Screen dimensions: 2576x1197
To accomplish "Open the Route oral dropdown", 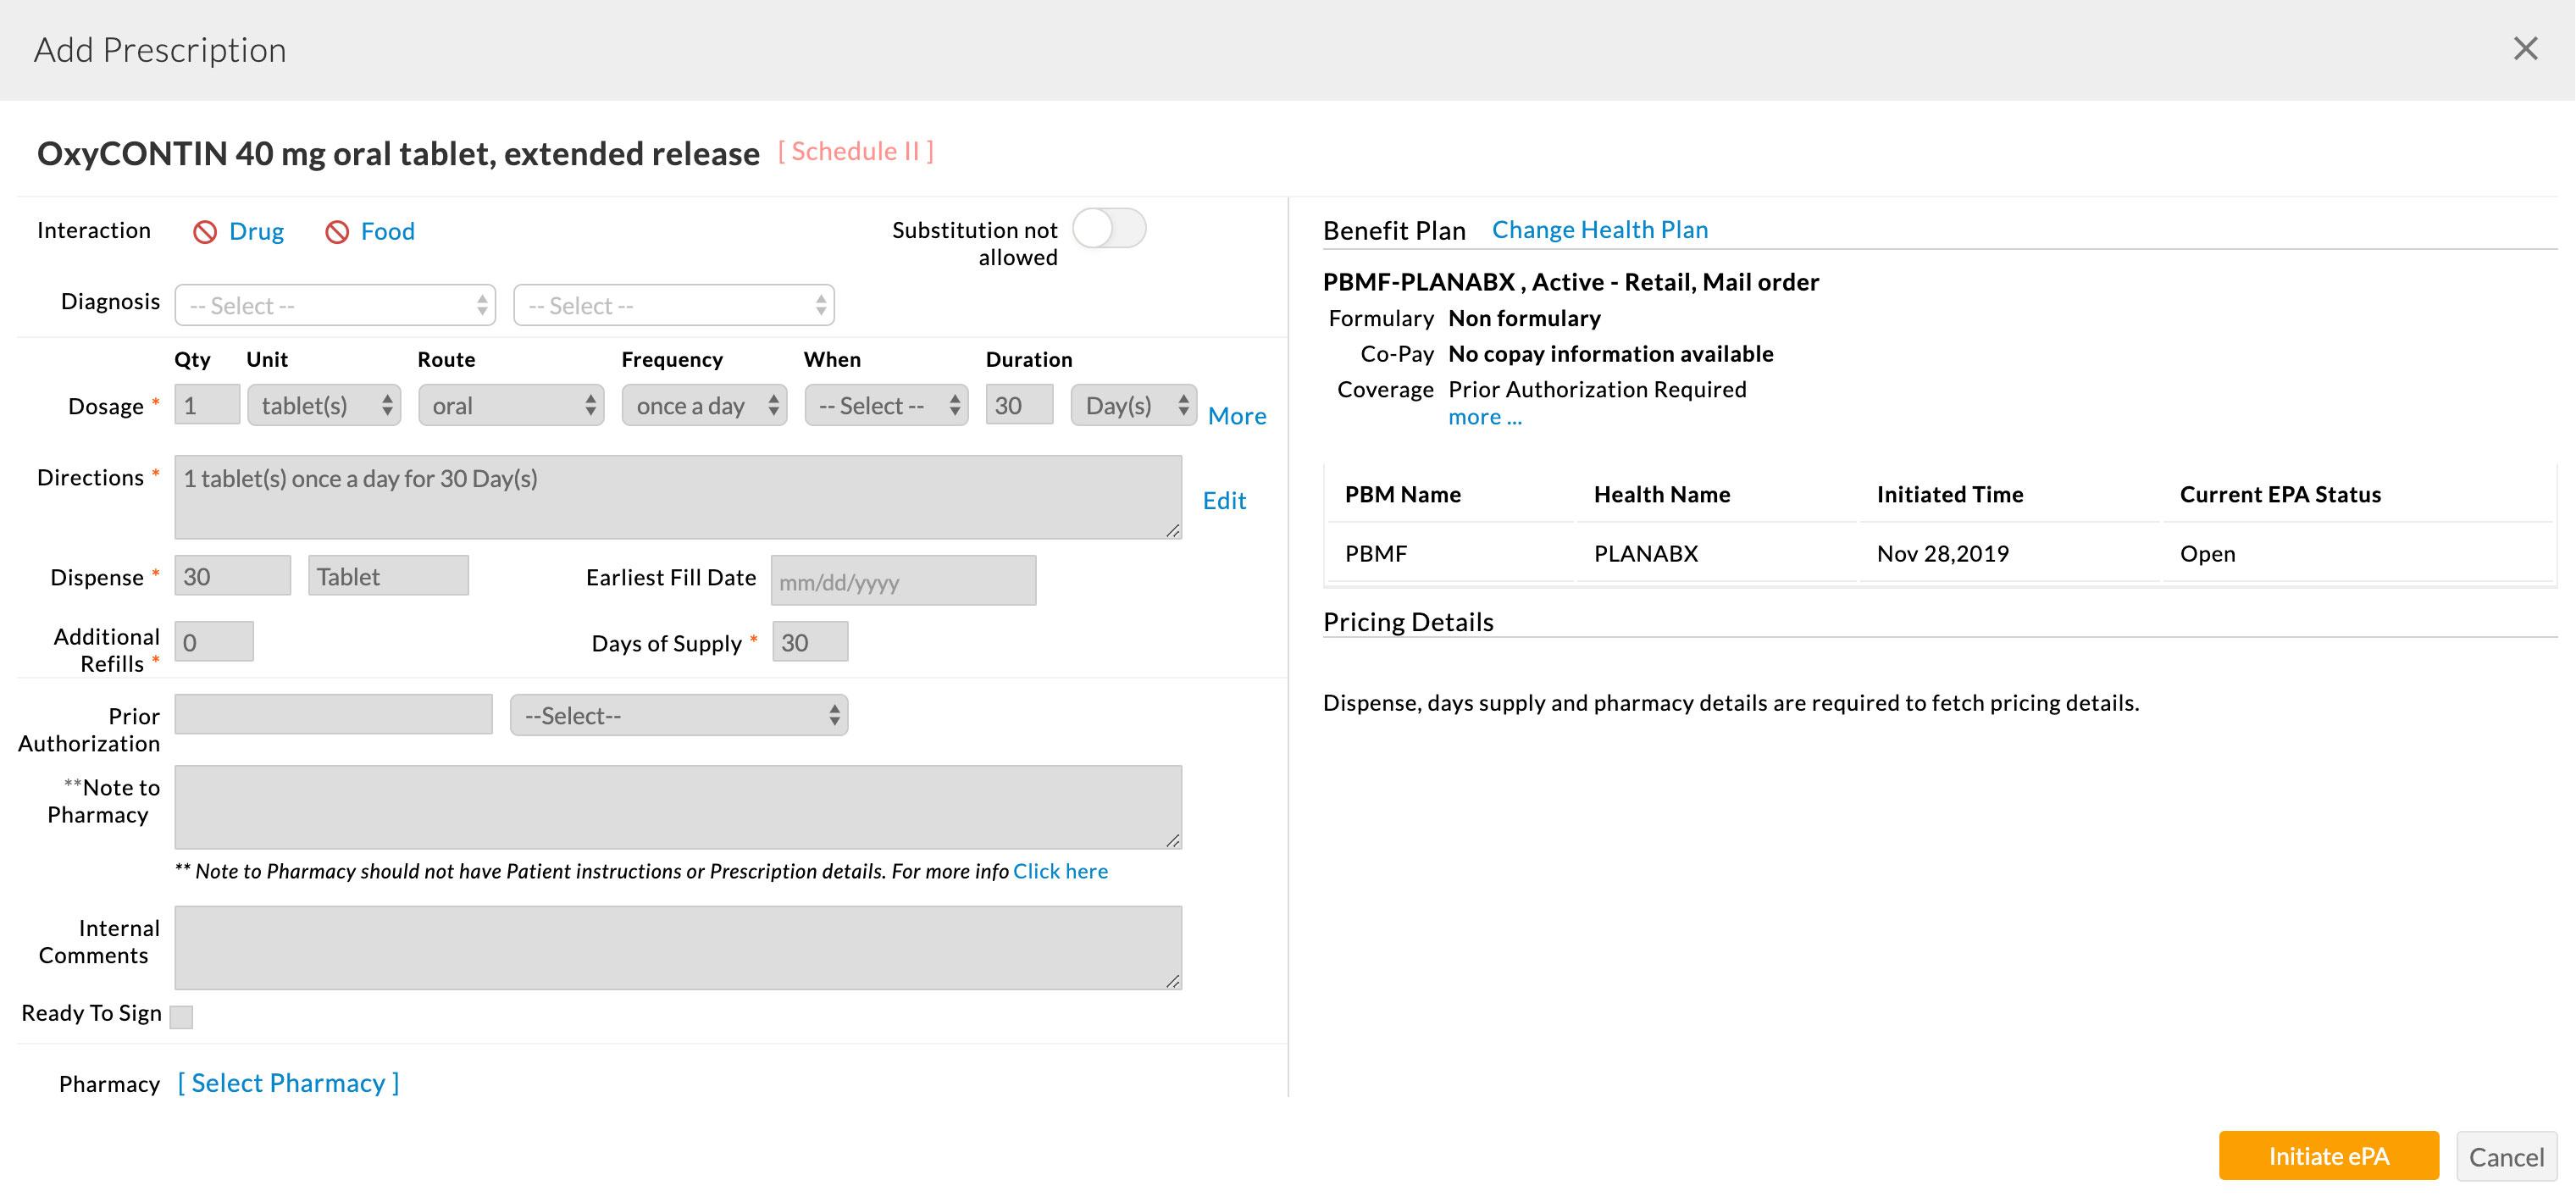I will click(511, 405).
